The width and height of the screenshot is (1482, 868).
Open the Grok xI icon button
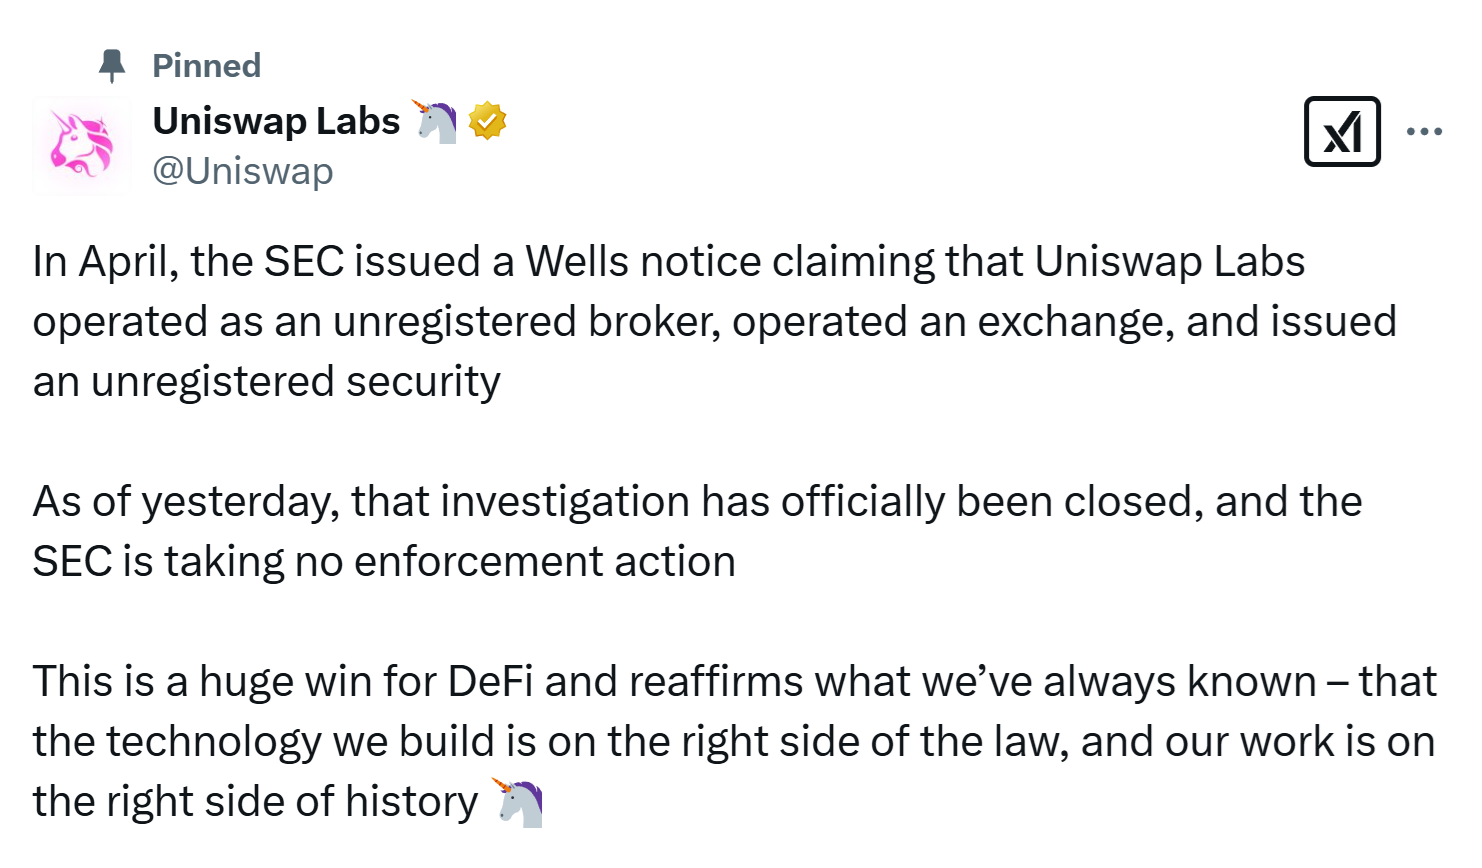pos(1342,131)
